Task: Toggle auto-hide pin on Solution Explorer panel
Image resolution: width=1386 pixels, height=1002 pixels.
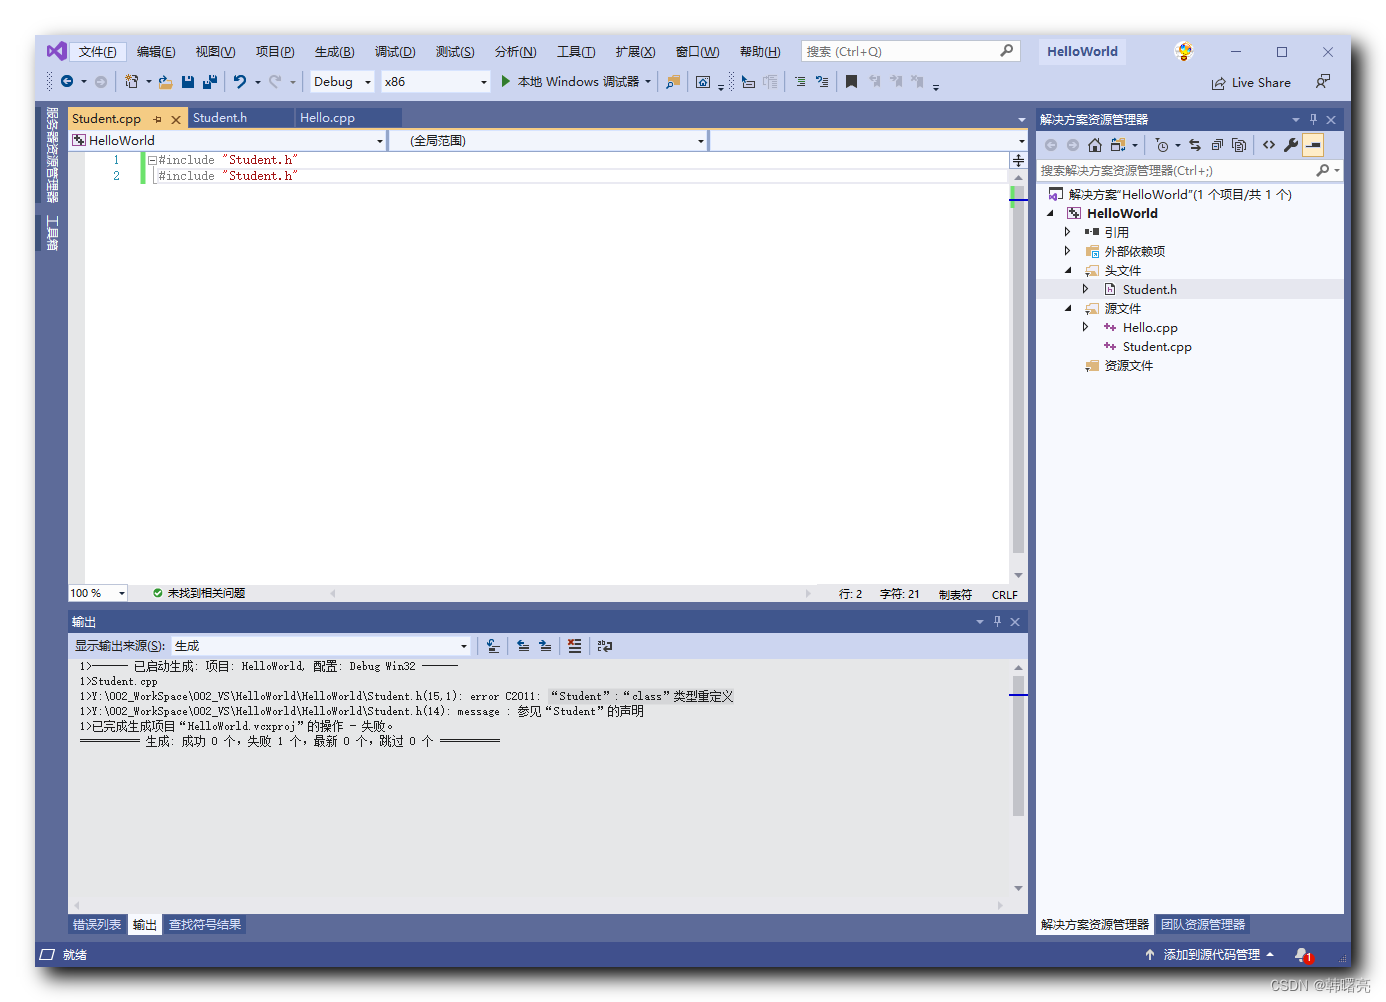Action: coord(1313,119)
